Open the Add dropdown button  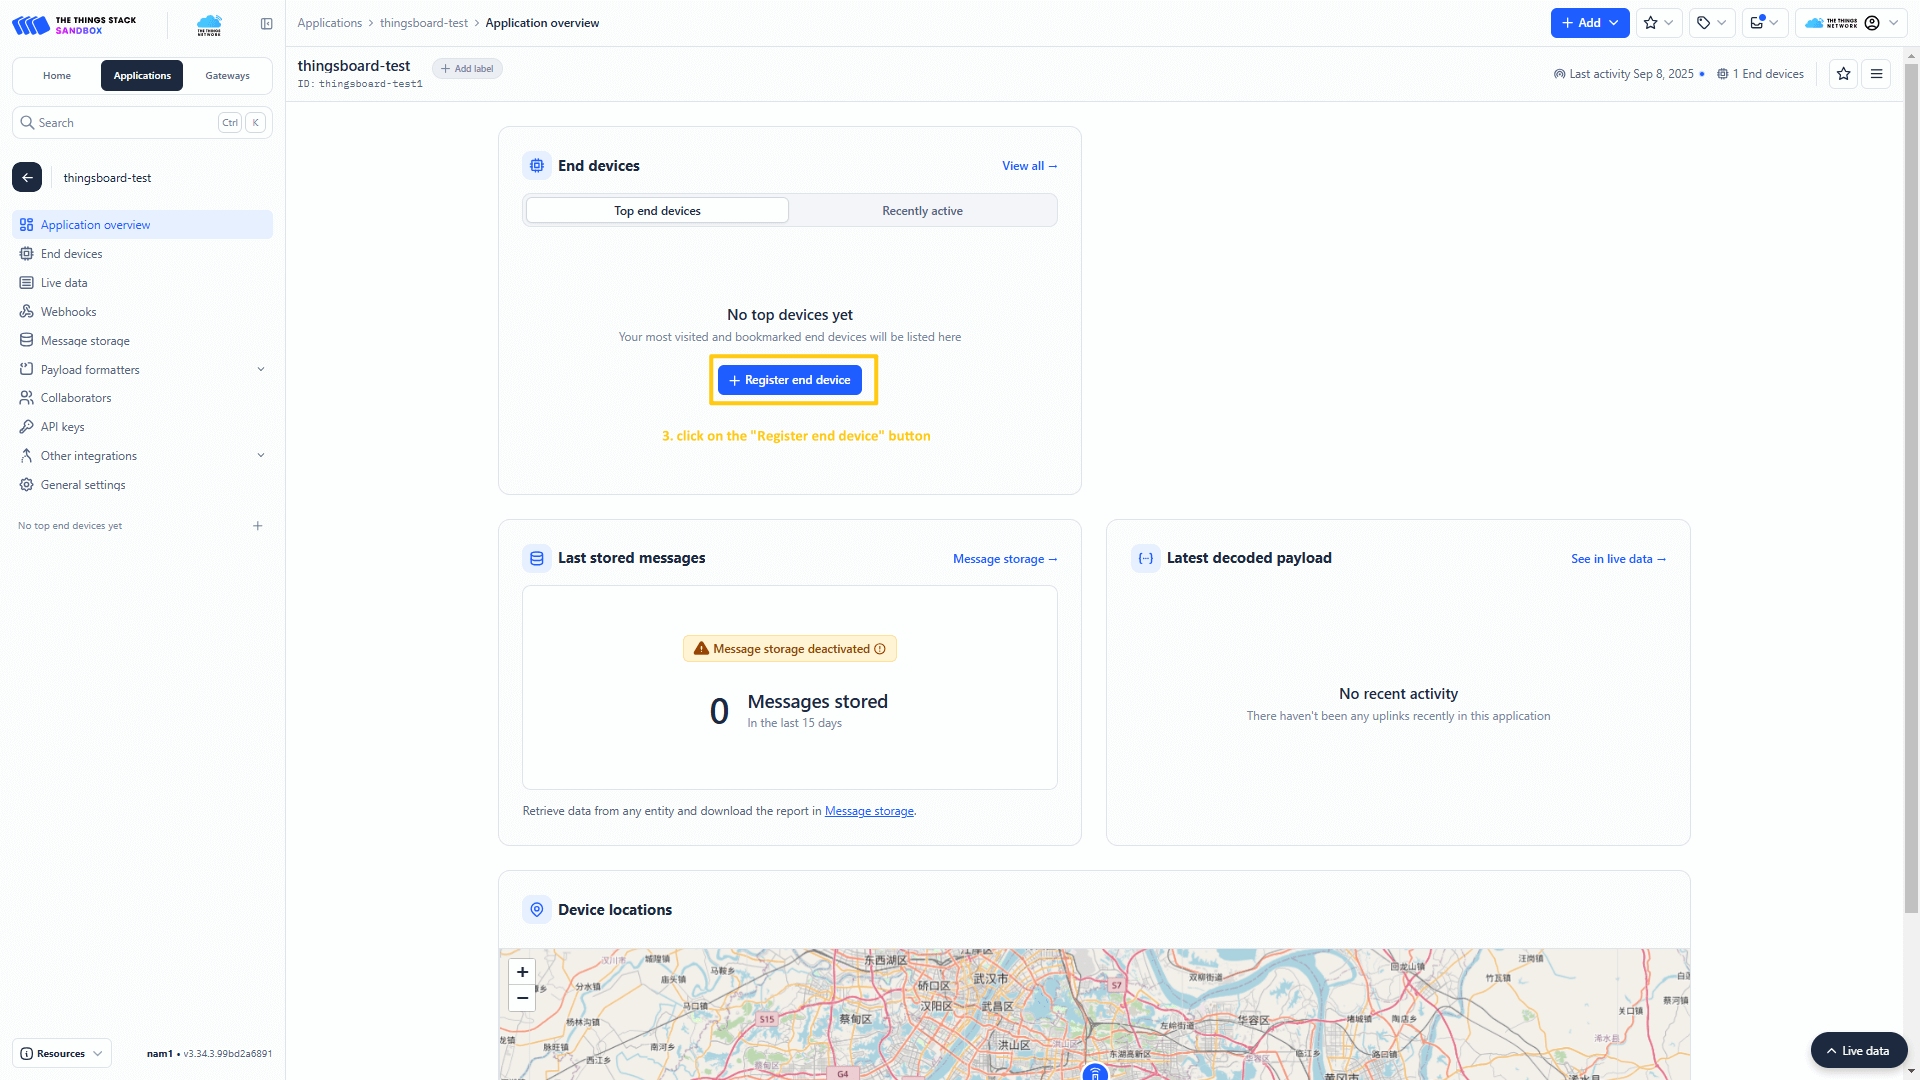(x=1589, y=23)
